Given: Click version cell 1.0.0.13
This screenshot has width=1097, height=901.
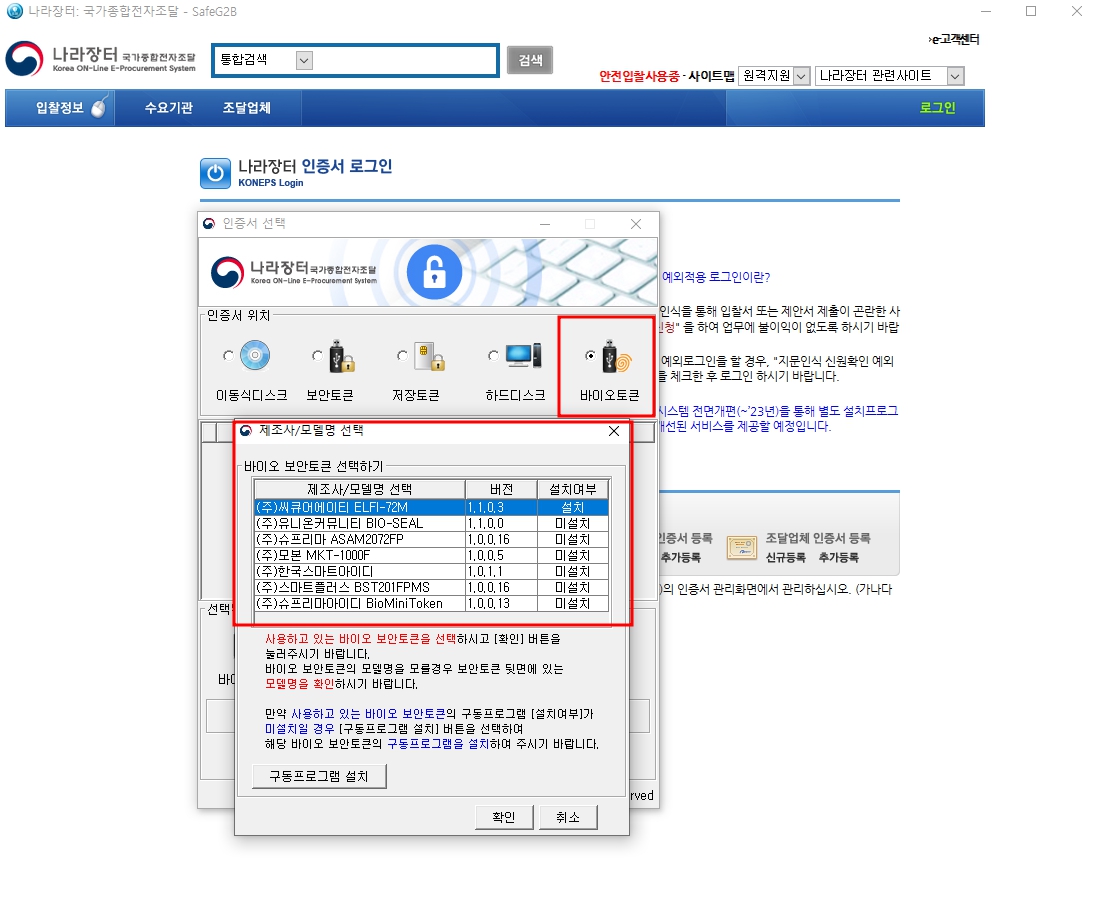Looking at the screenshot, I should [502, 604].
